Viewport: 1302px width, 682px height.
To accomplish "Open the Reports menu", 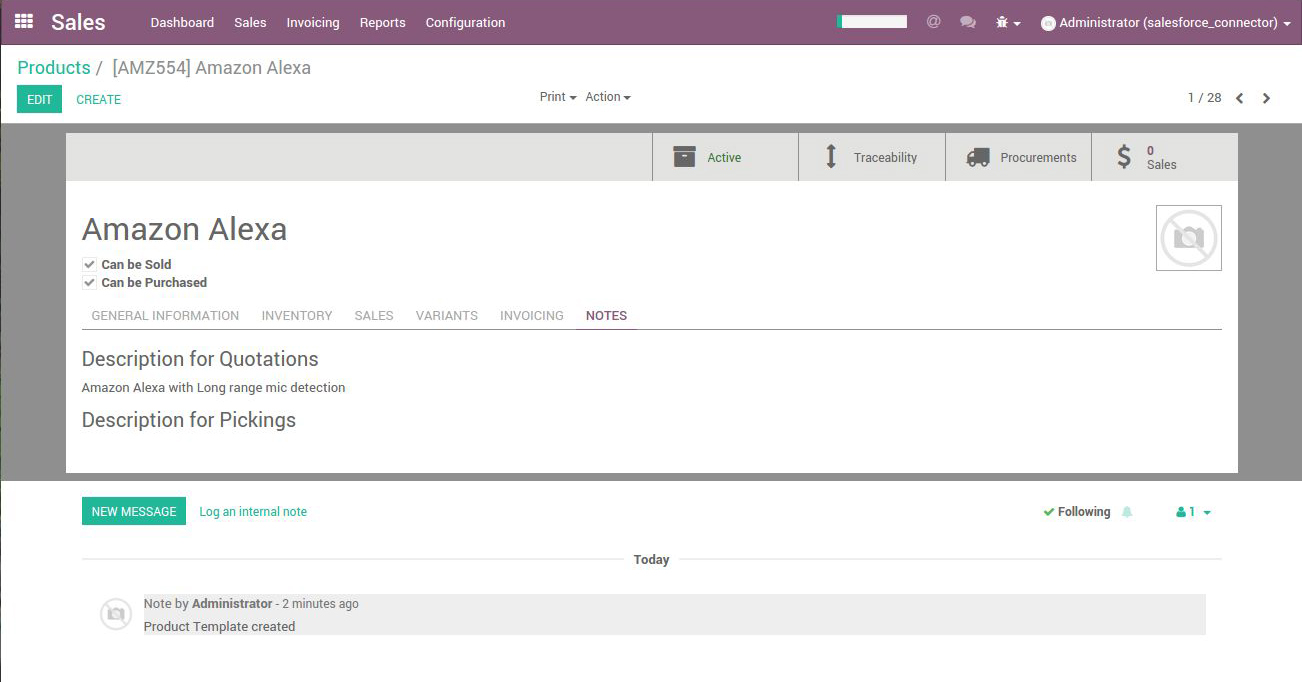I will (x=383, y=22).
